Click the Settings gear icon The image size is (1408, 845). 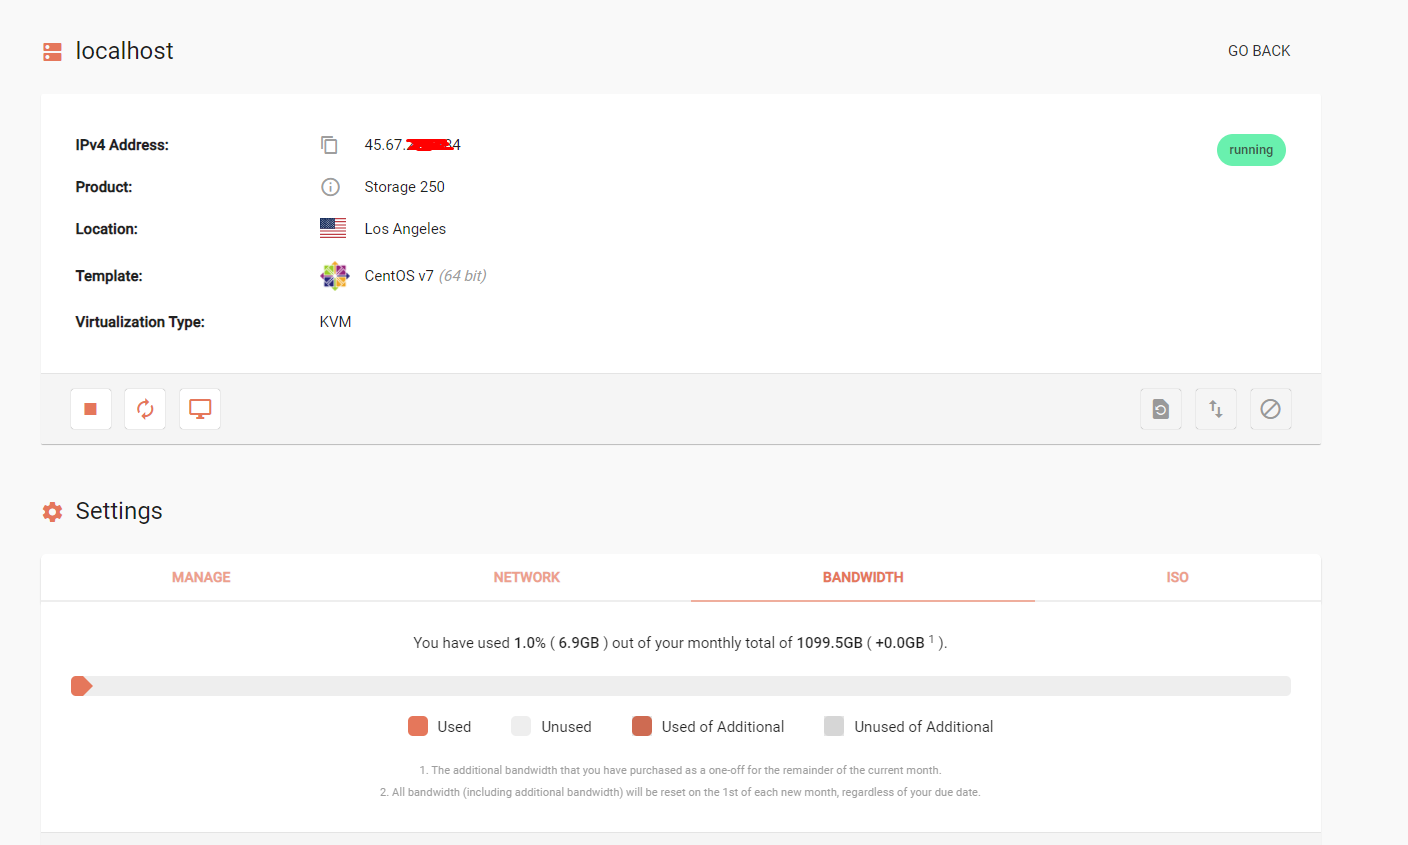pos(53,512)
